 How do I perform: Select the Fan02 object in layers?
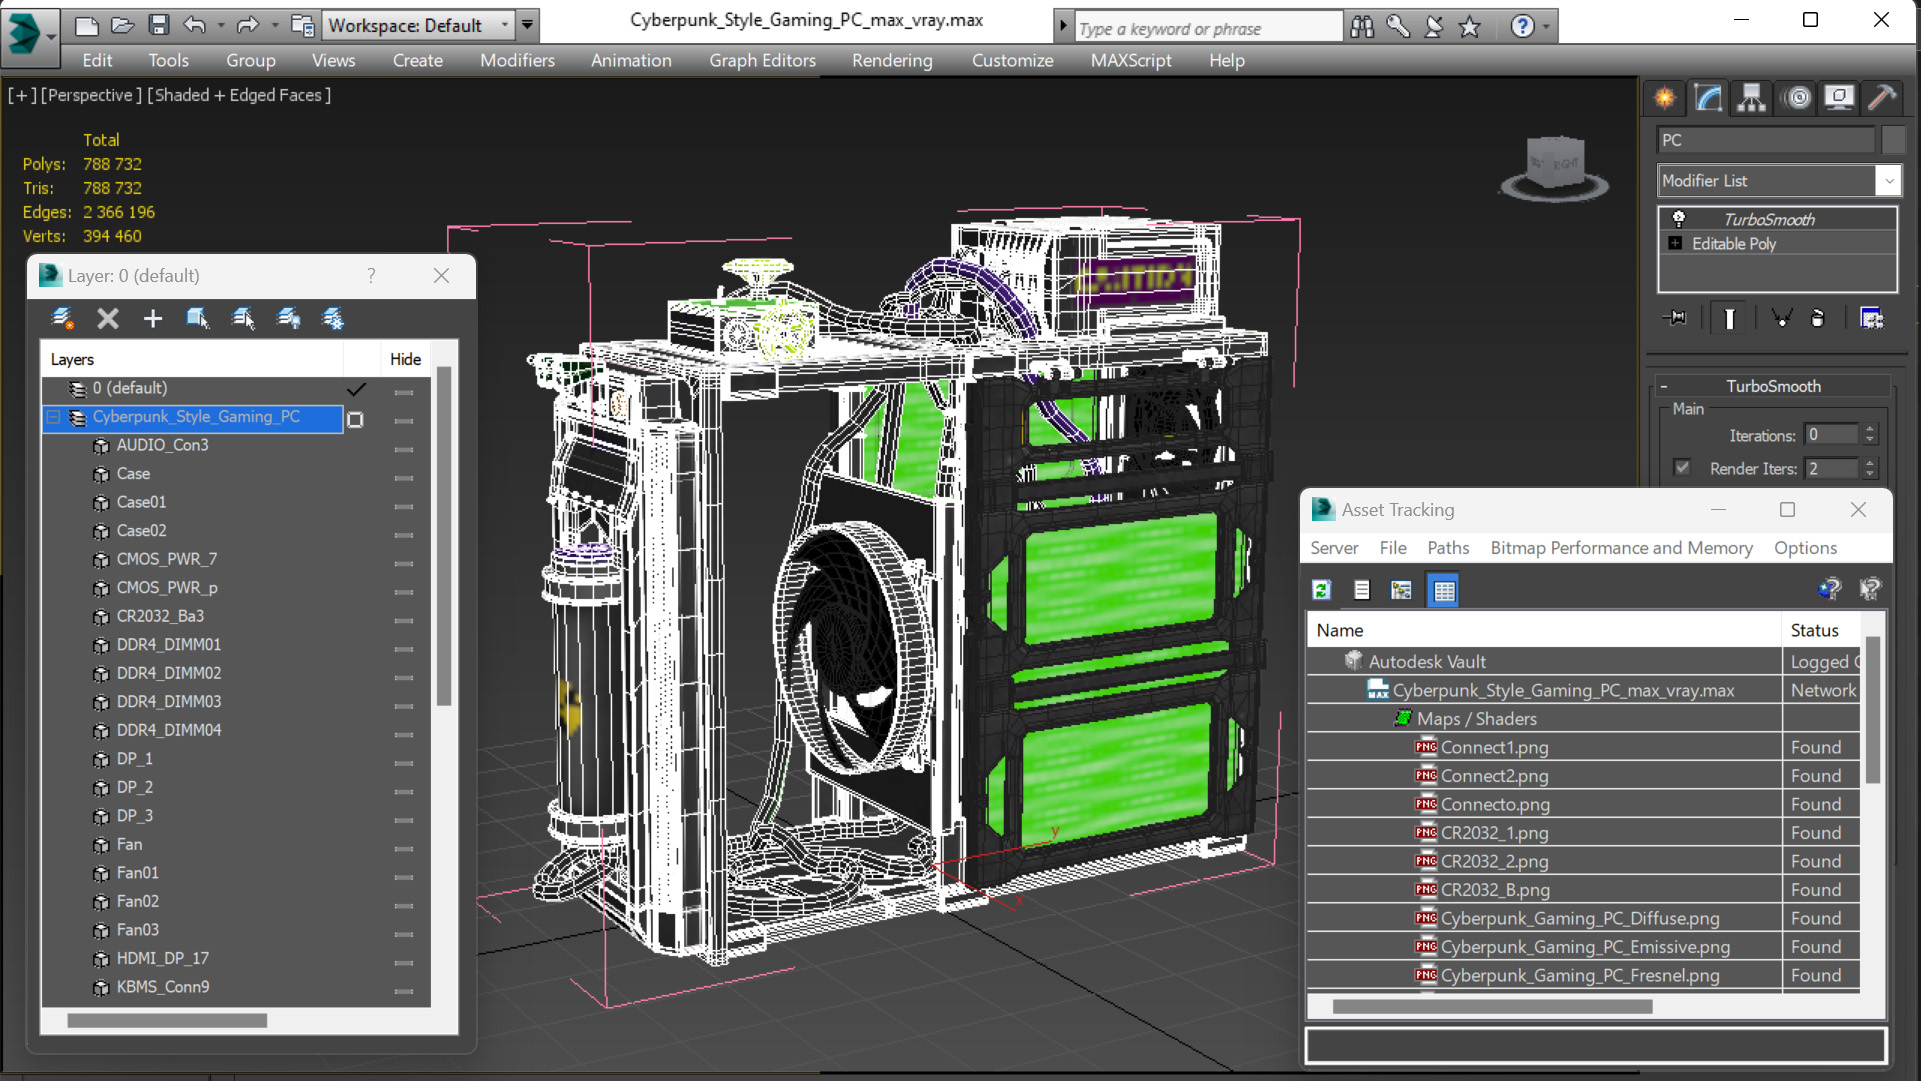pyautogui.click(x=138, y=901)
